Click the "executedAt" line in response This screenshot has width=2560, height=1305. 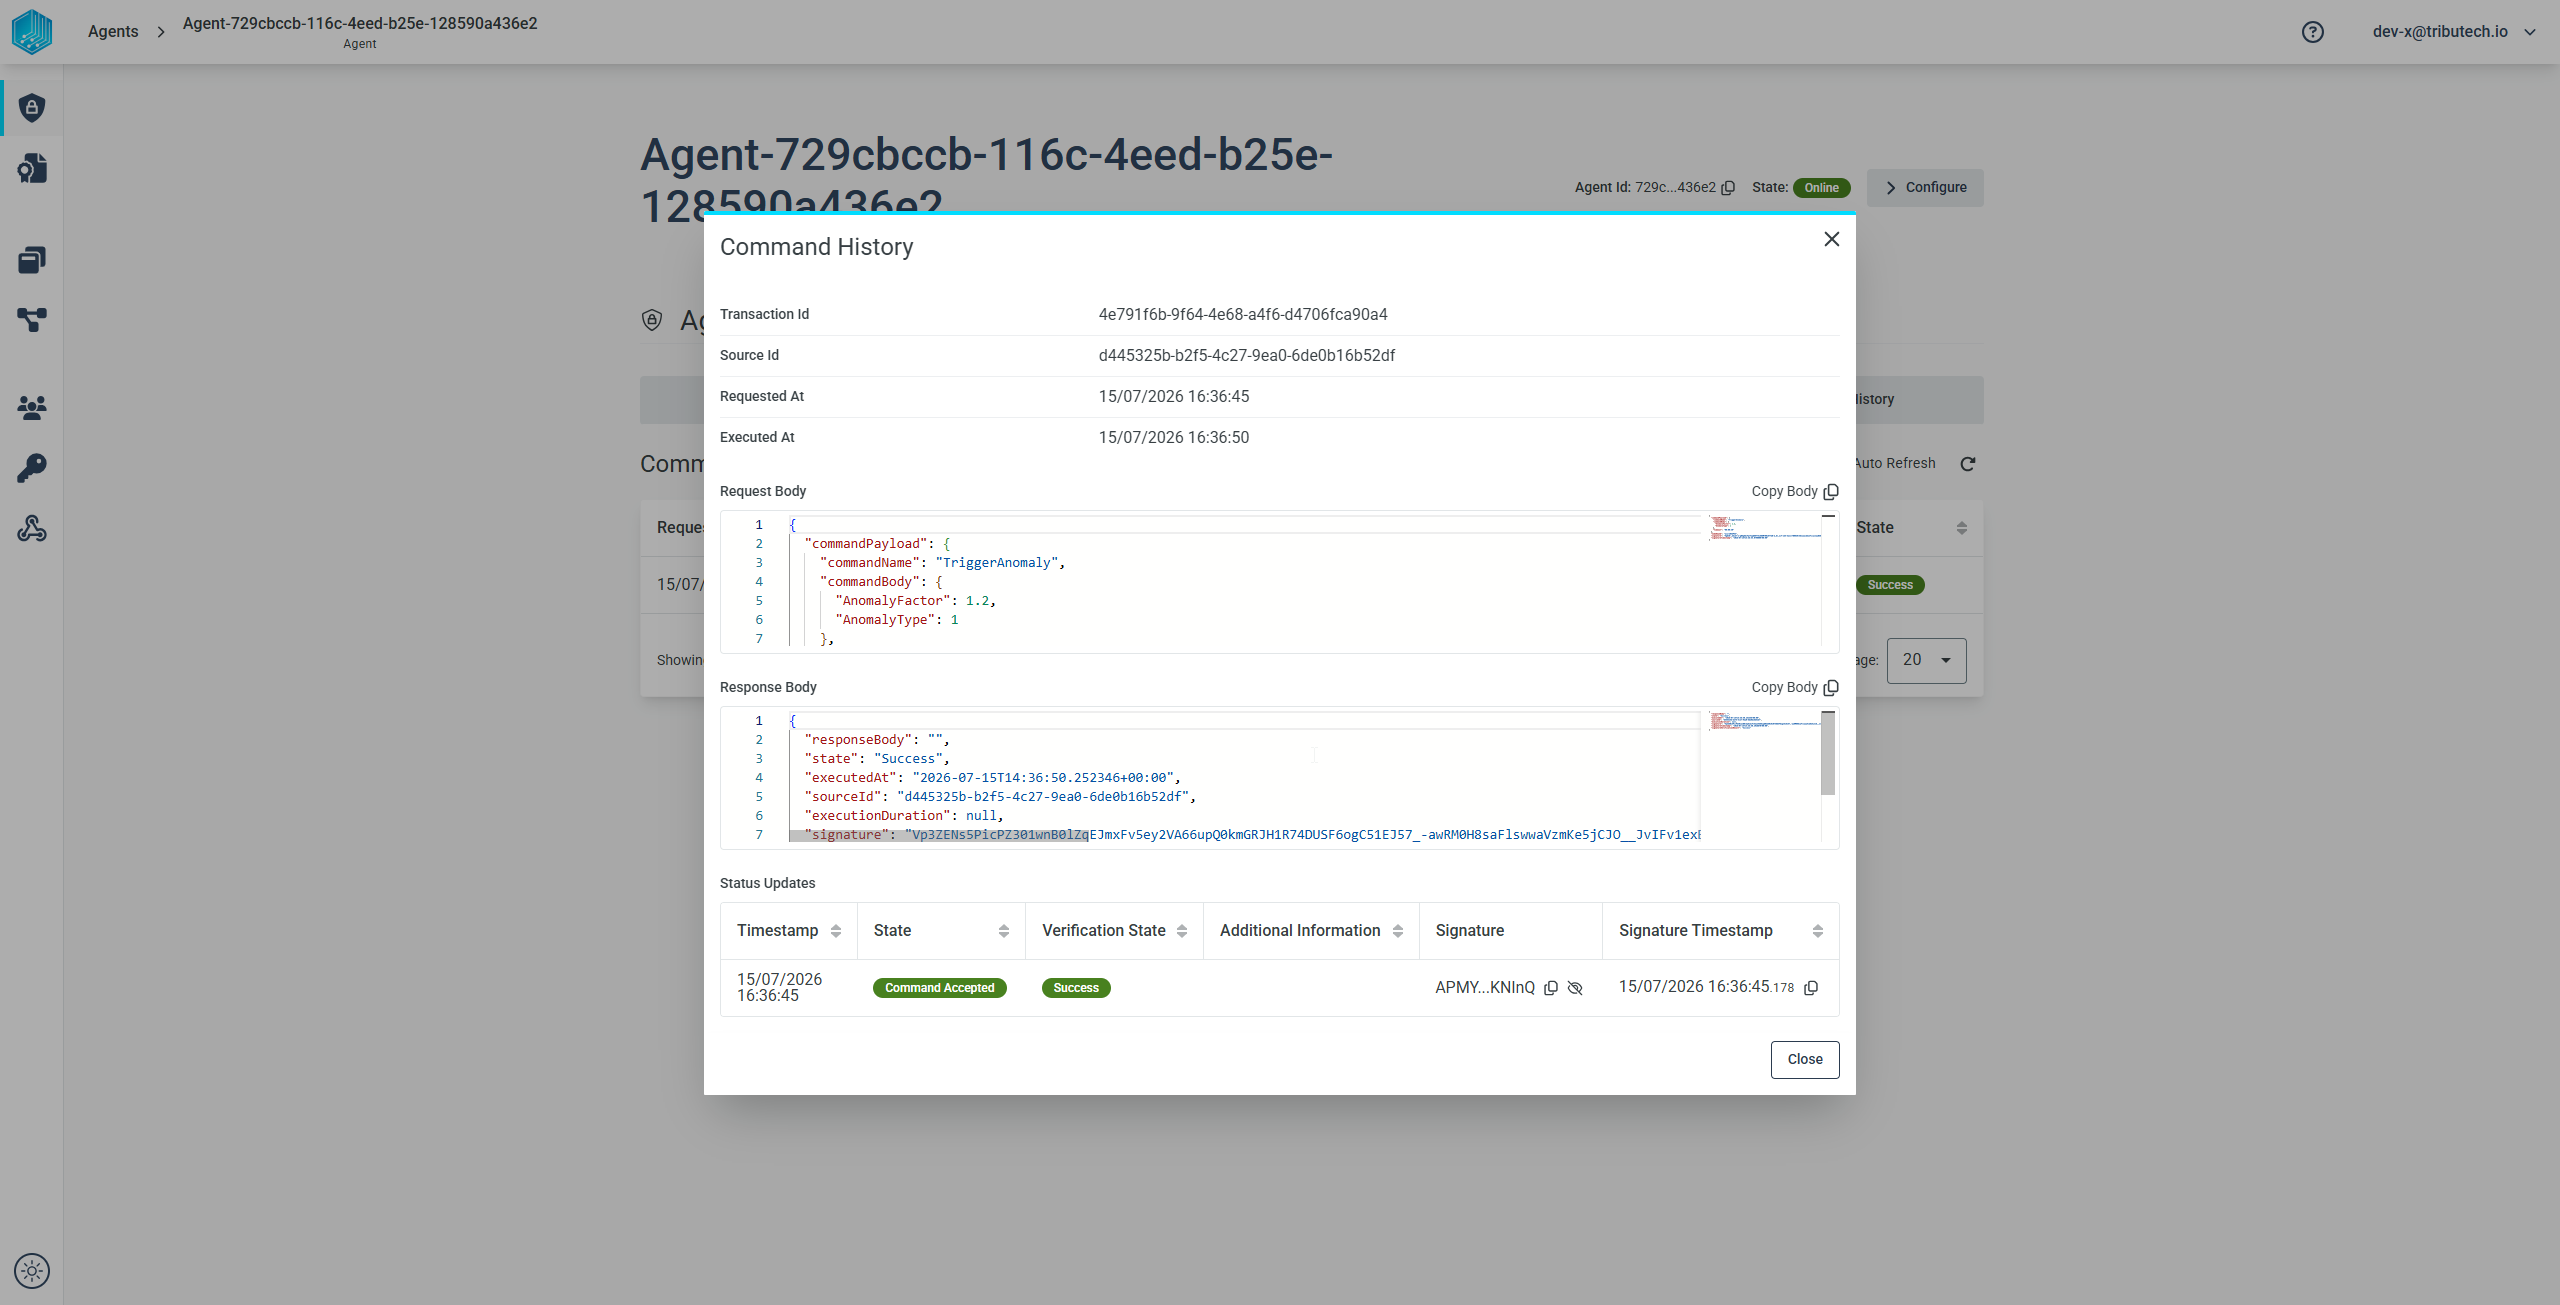pos(992,778)
